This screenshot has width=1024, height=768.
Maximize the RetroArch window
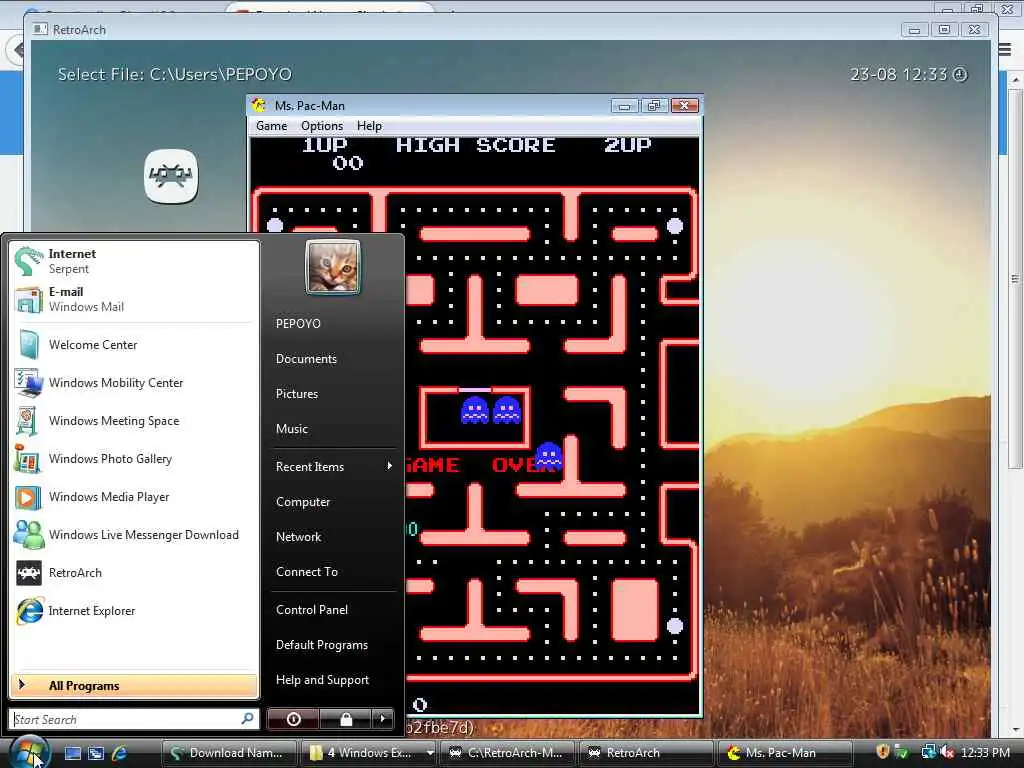pyautogui.click(x=944, y=29)
